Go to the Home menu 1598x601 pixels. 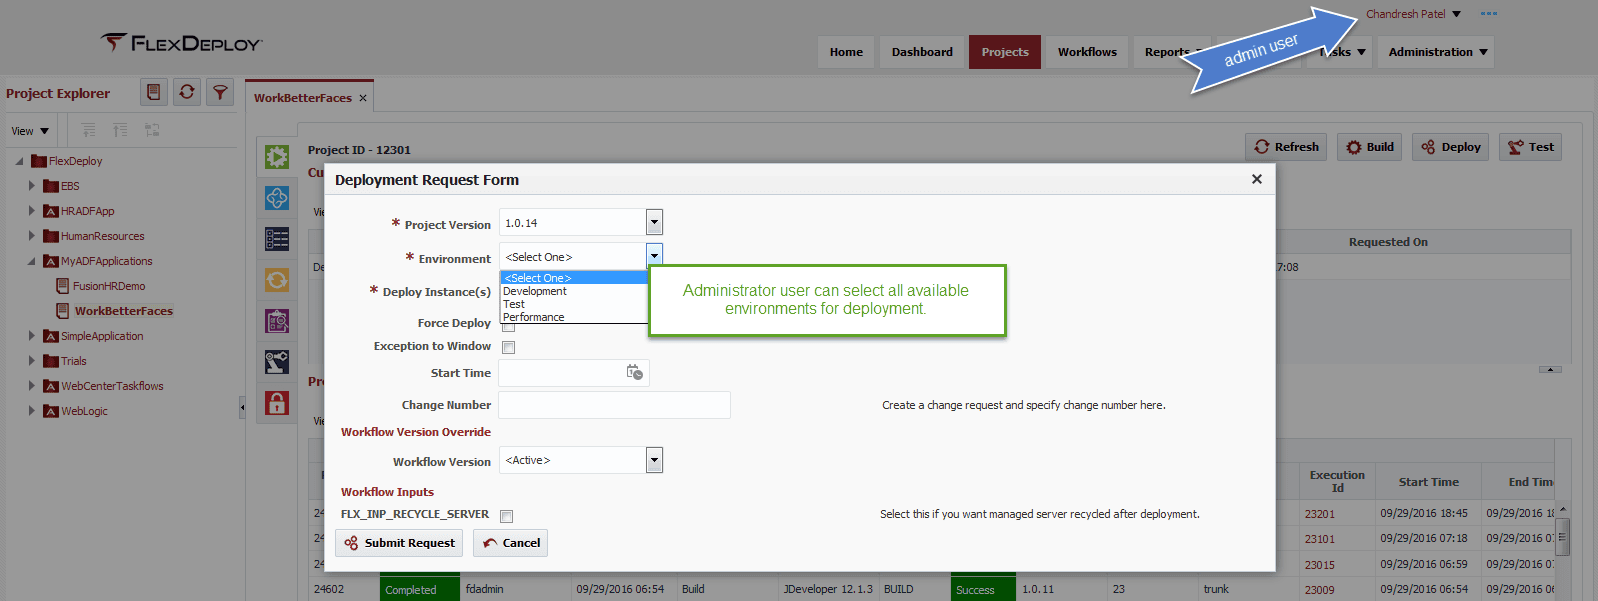click(x=846, y=52)
